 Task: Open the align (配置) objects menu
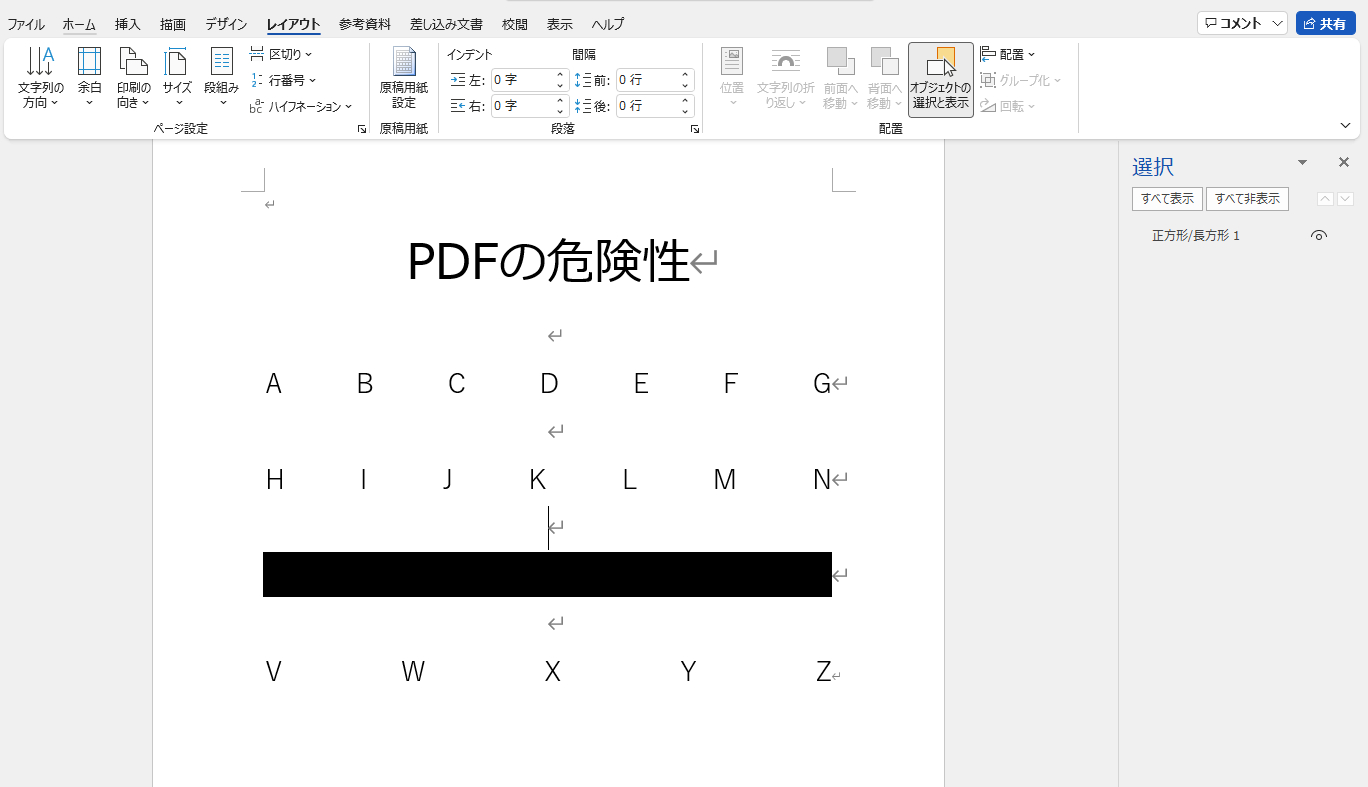click(x=1008, y=54)
